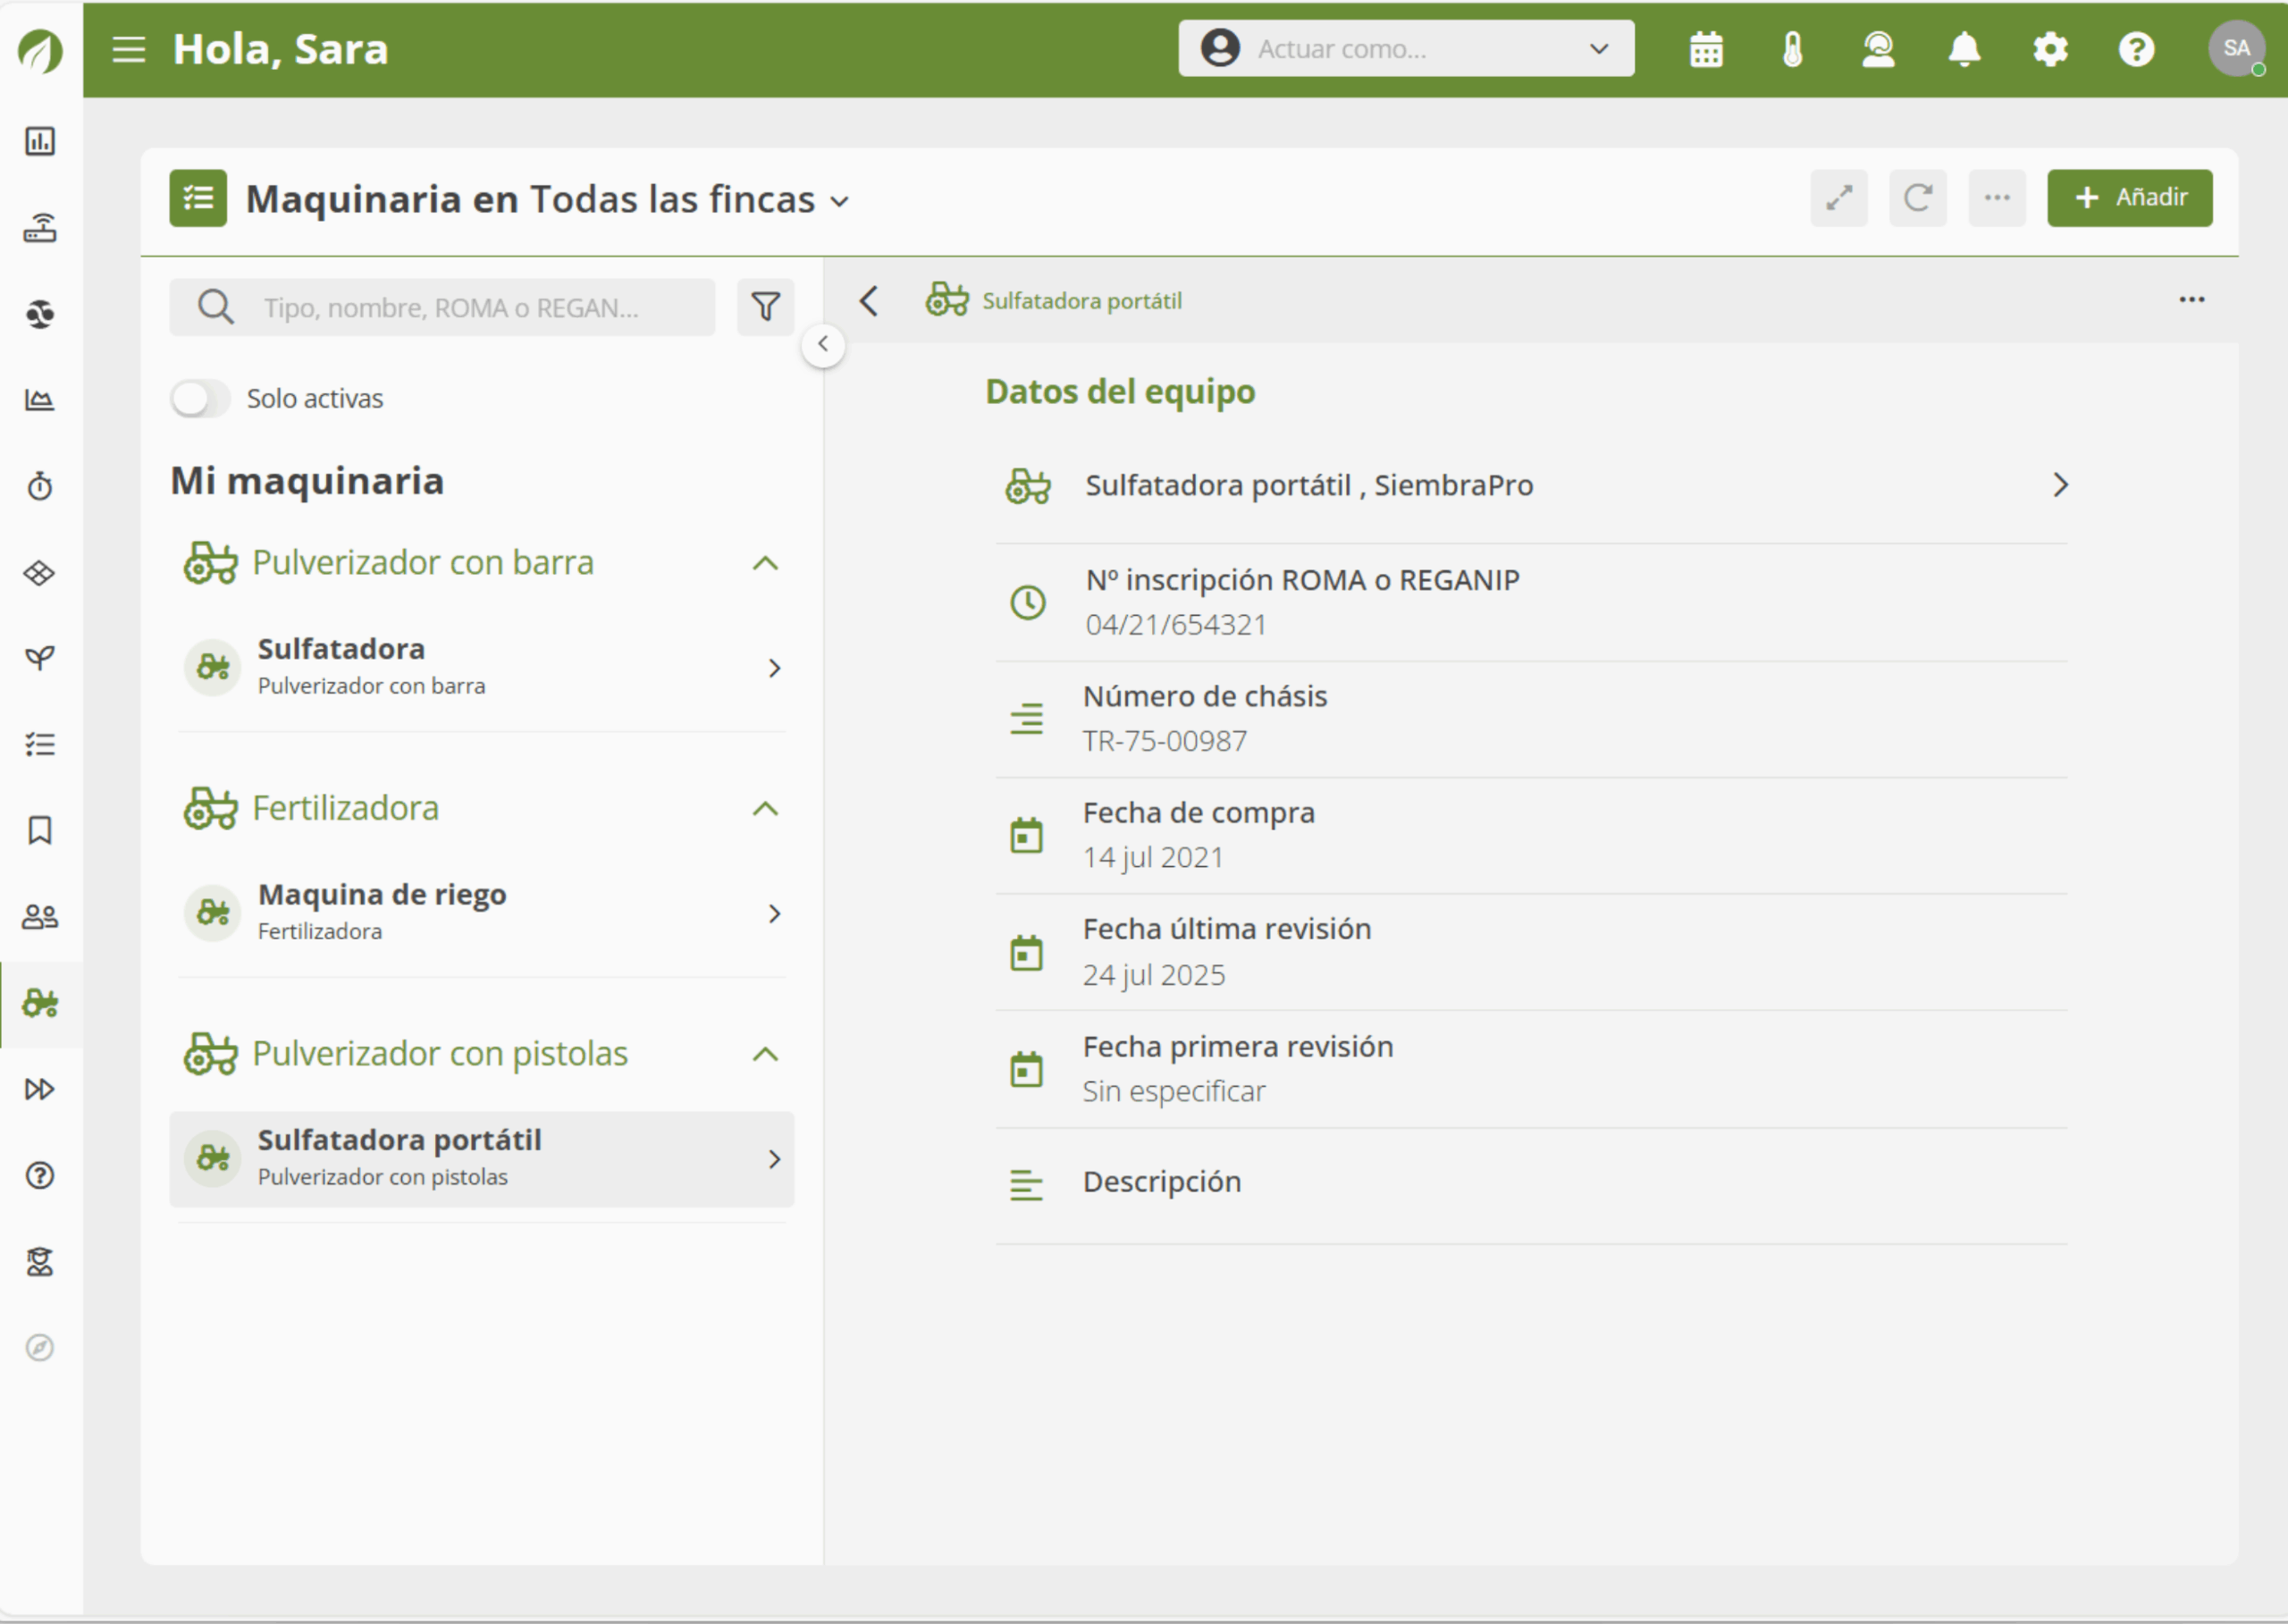Expand panel with diagonal arrows icon
Viewport: 2288px width, 1624px height.
(1838, 198)
